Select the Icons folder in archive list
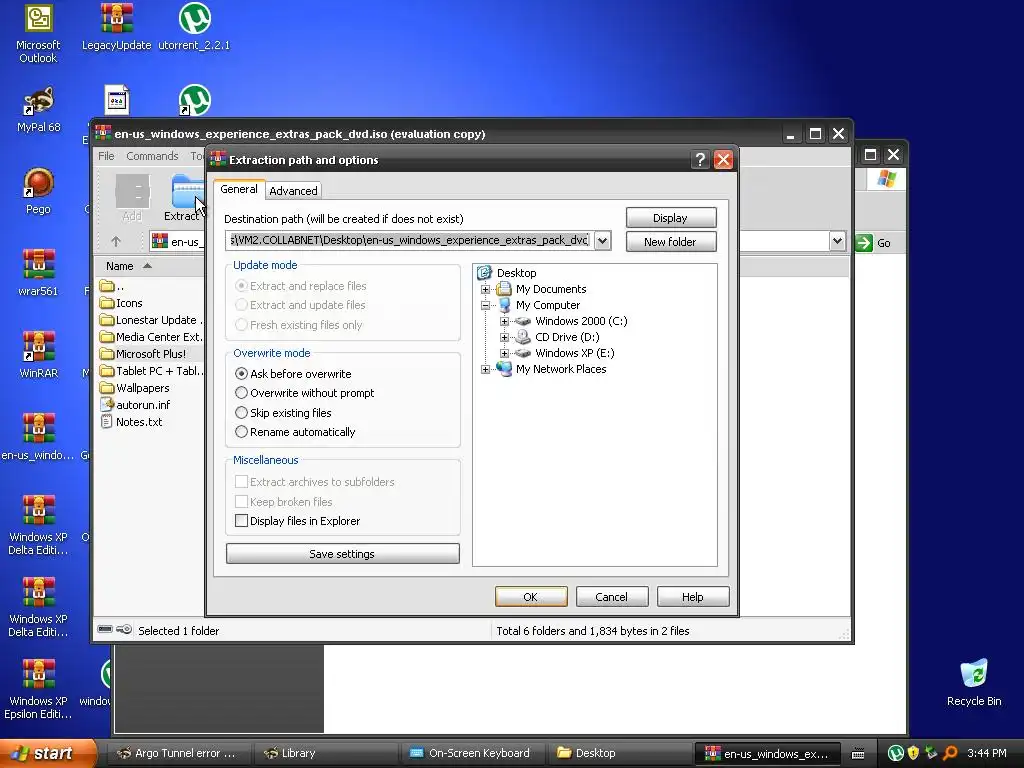 click(x=121, y=303)
